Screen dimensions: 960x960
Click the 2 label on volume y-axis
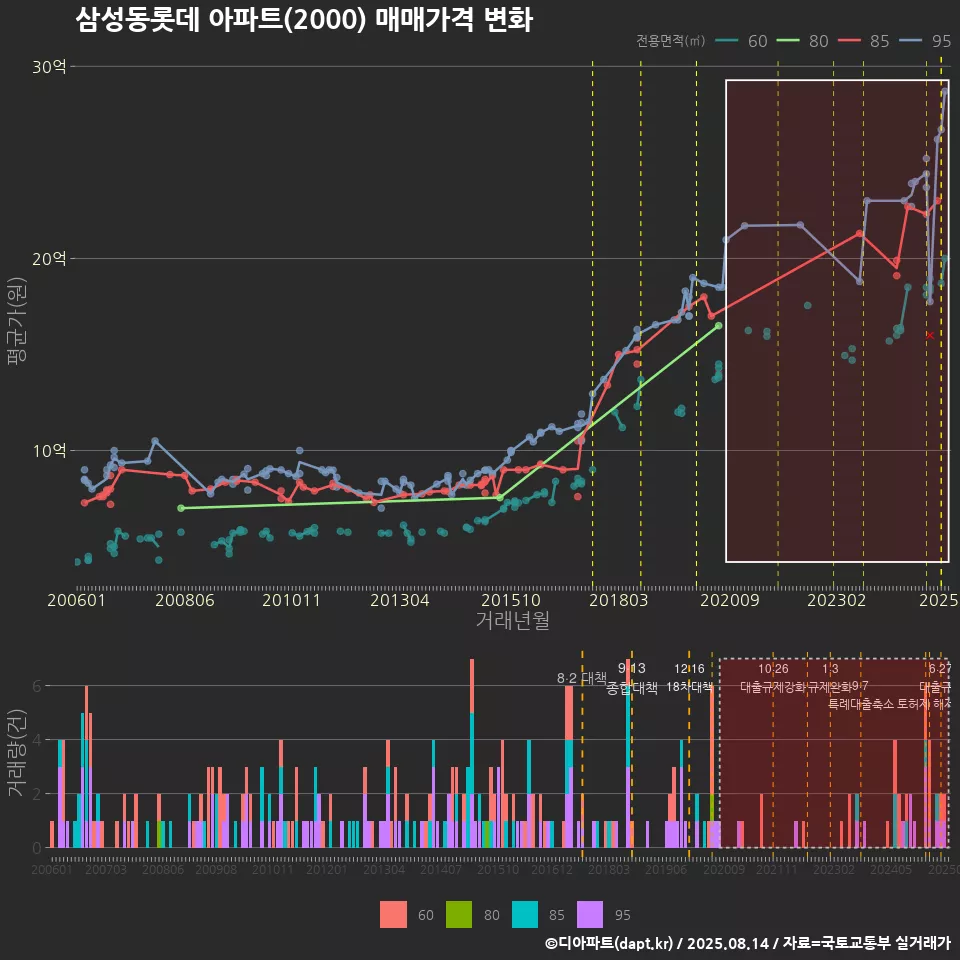point(37,794)
